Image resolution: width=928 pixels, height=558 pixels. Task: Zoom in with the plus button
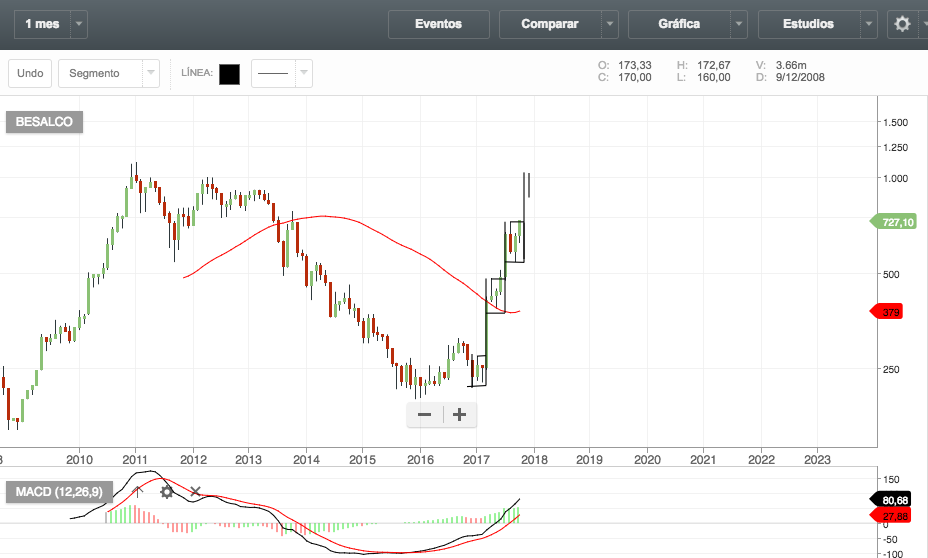(x=459, y=414)
